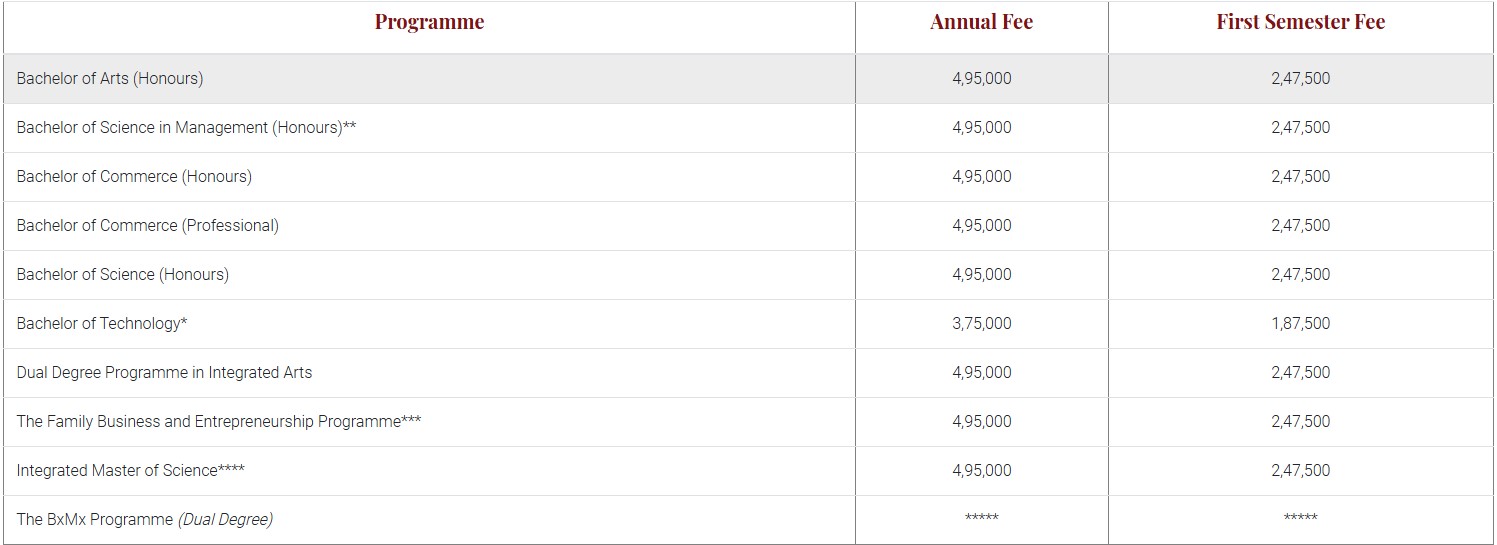
Task: Select Bachelor of Science in Management (Honours) row
Action: (748, 127)
